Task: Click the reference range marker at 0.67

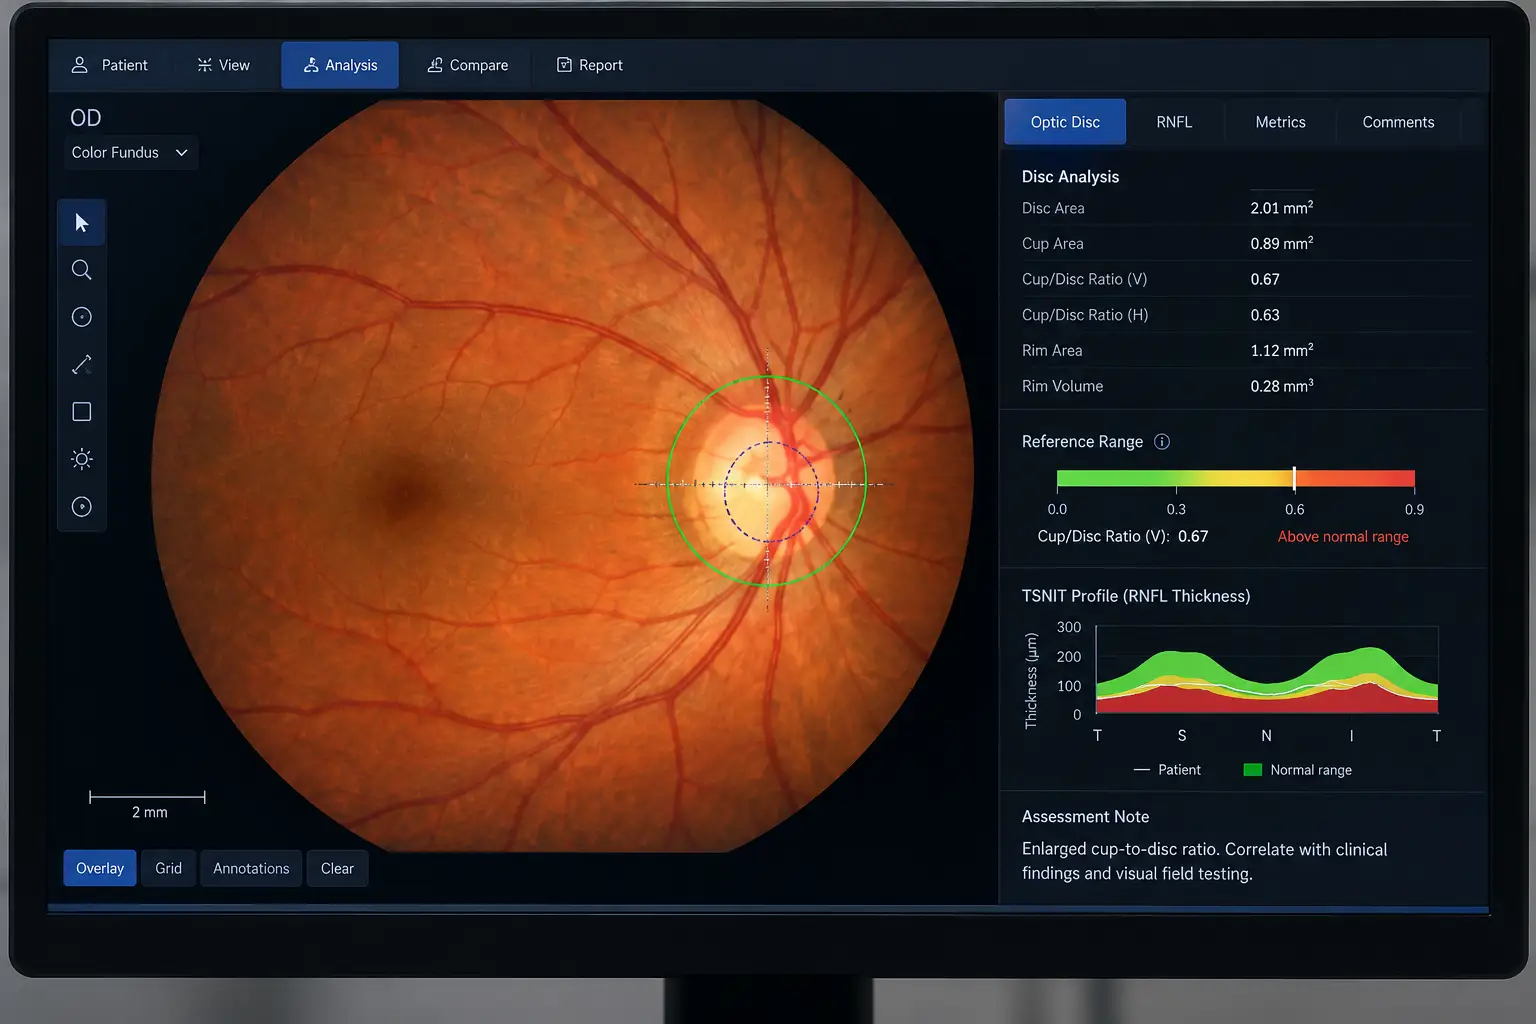Action: (1294, 478)
